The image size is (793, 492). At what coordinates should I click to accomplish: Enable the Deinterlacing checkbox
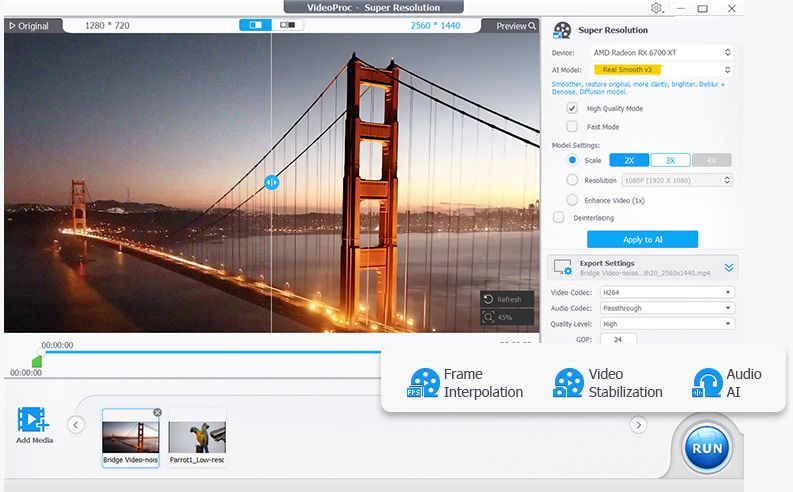[x=558, y=217]
